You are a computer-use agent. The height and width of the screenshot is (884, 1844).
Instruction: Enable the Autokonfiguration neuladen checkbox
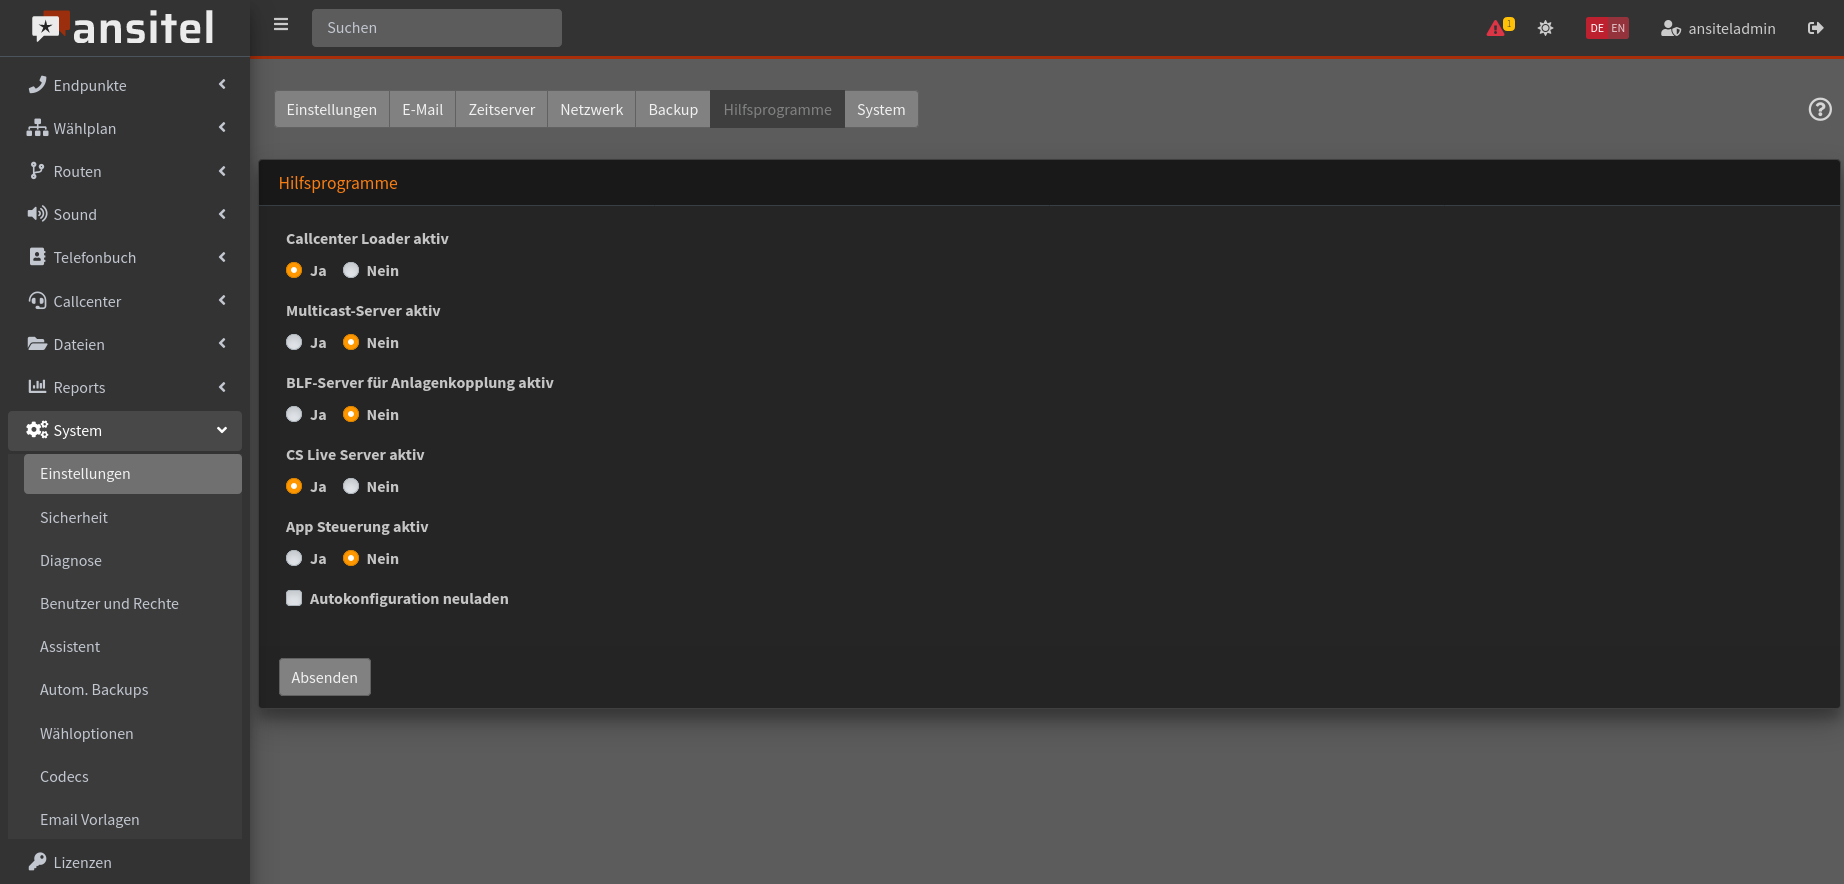point(294,598)
